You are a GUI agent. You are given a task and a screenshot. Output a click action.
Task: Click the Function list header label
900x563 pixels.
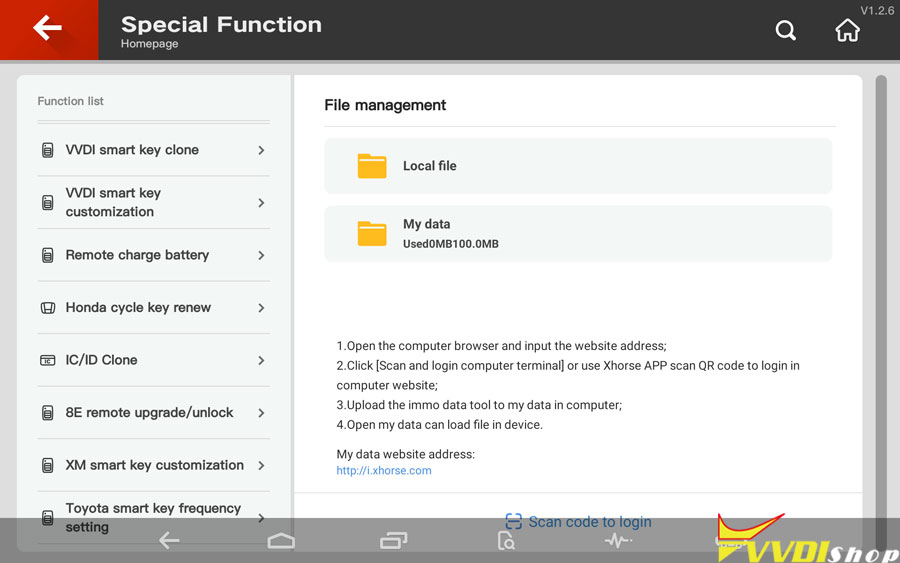tap(71, 101)
